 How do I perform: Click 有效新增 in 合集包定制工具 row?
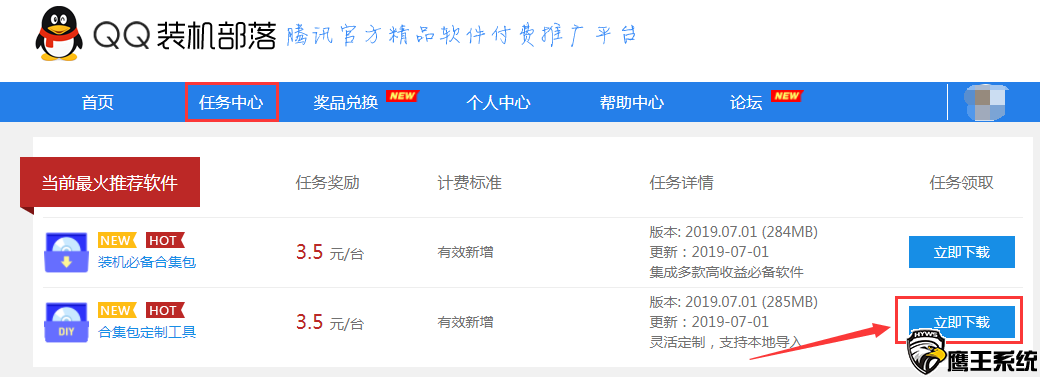(465, 323)
